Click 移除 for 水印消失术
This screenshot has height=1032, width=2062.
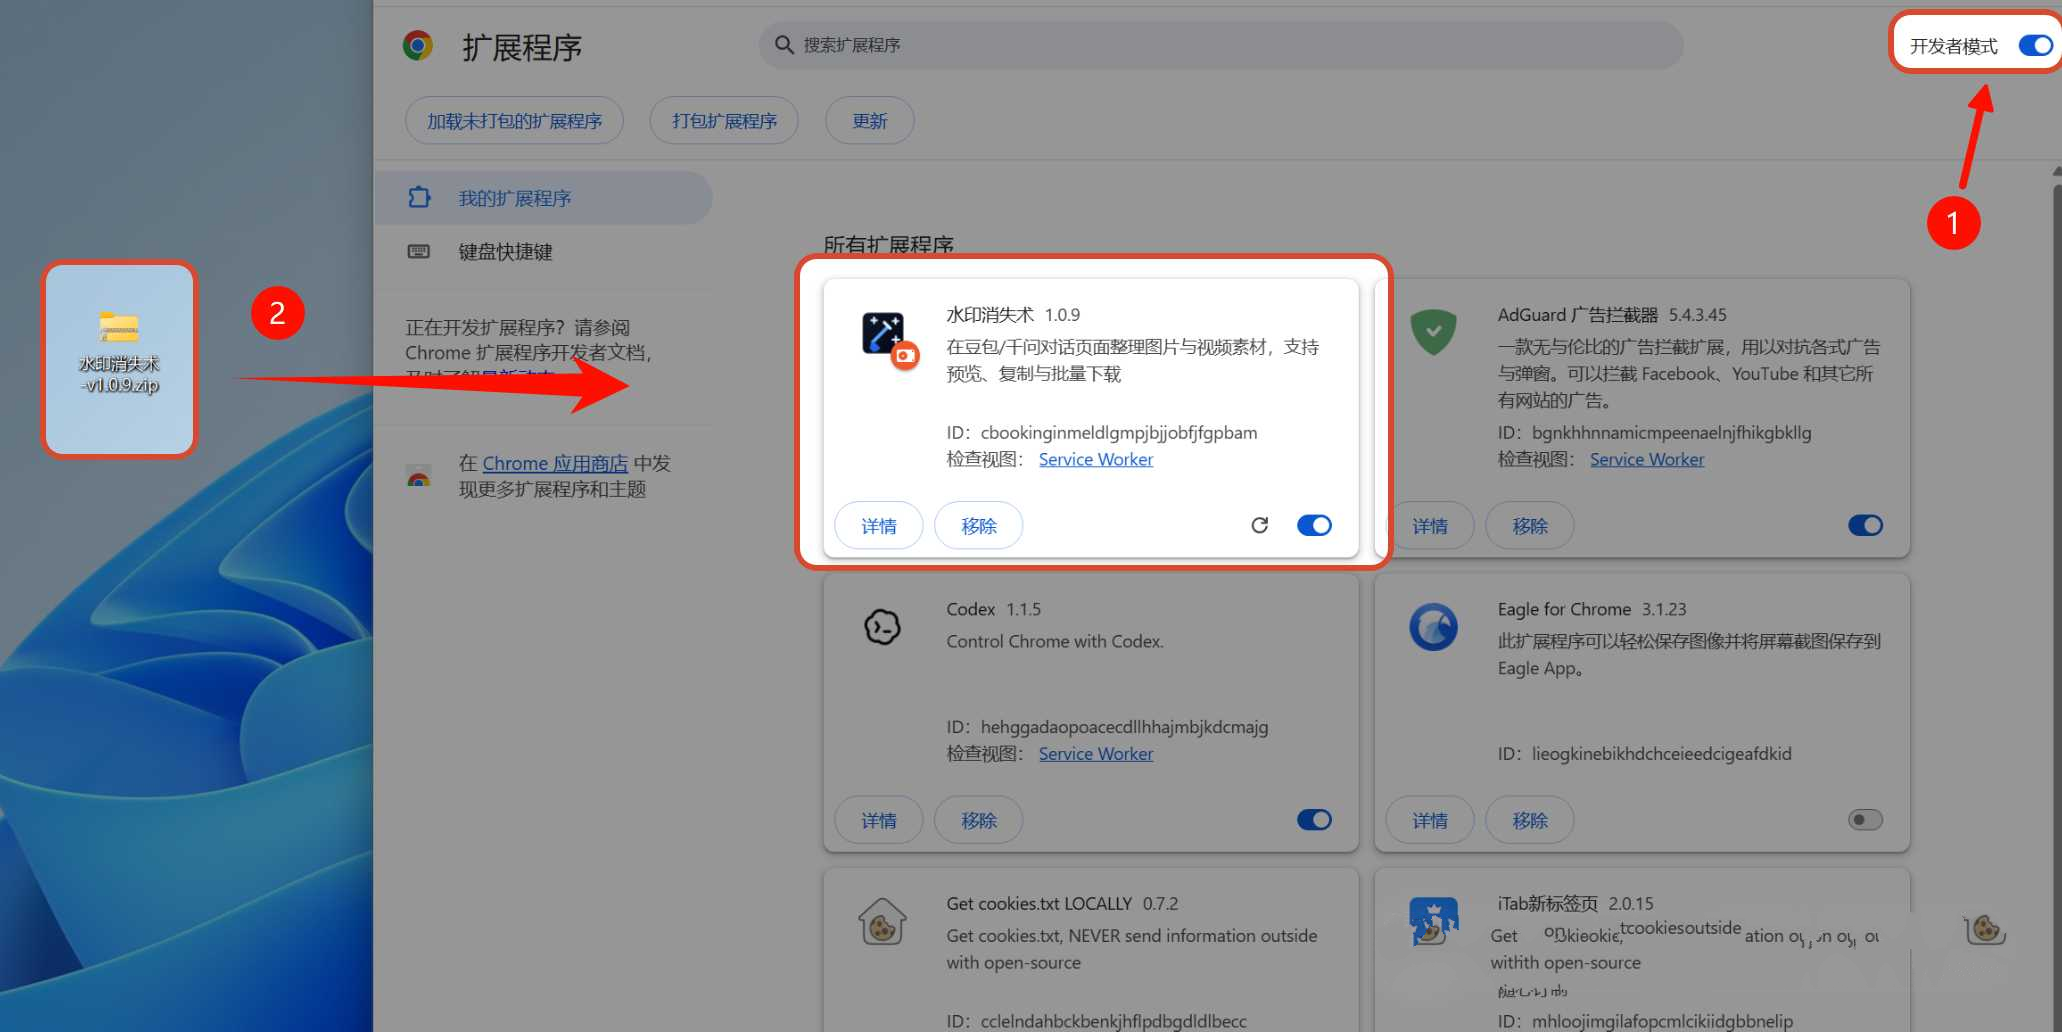978,525
